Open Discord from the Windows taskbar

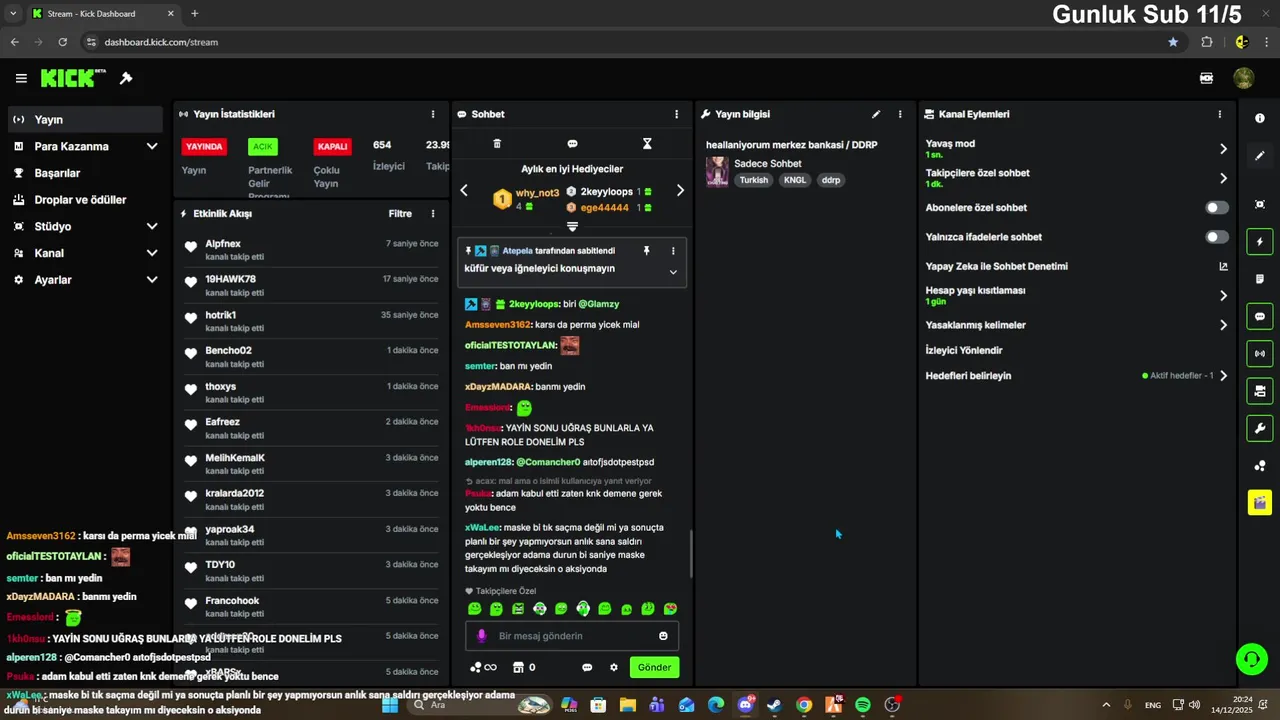tap(746, 705)
